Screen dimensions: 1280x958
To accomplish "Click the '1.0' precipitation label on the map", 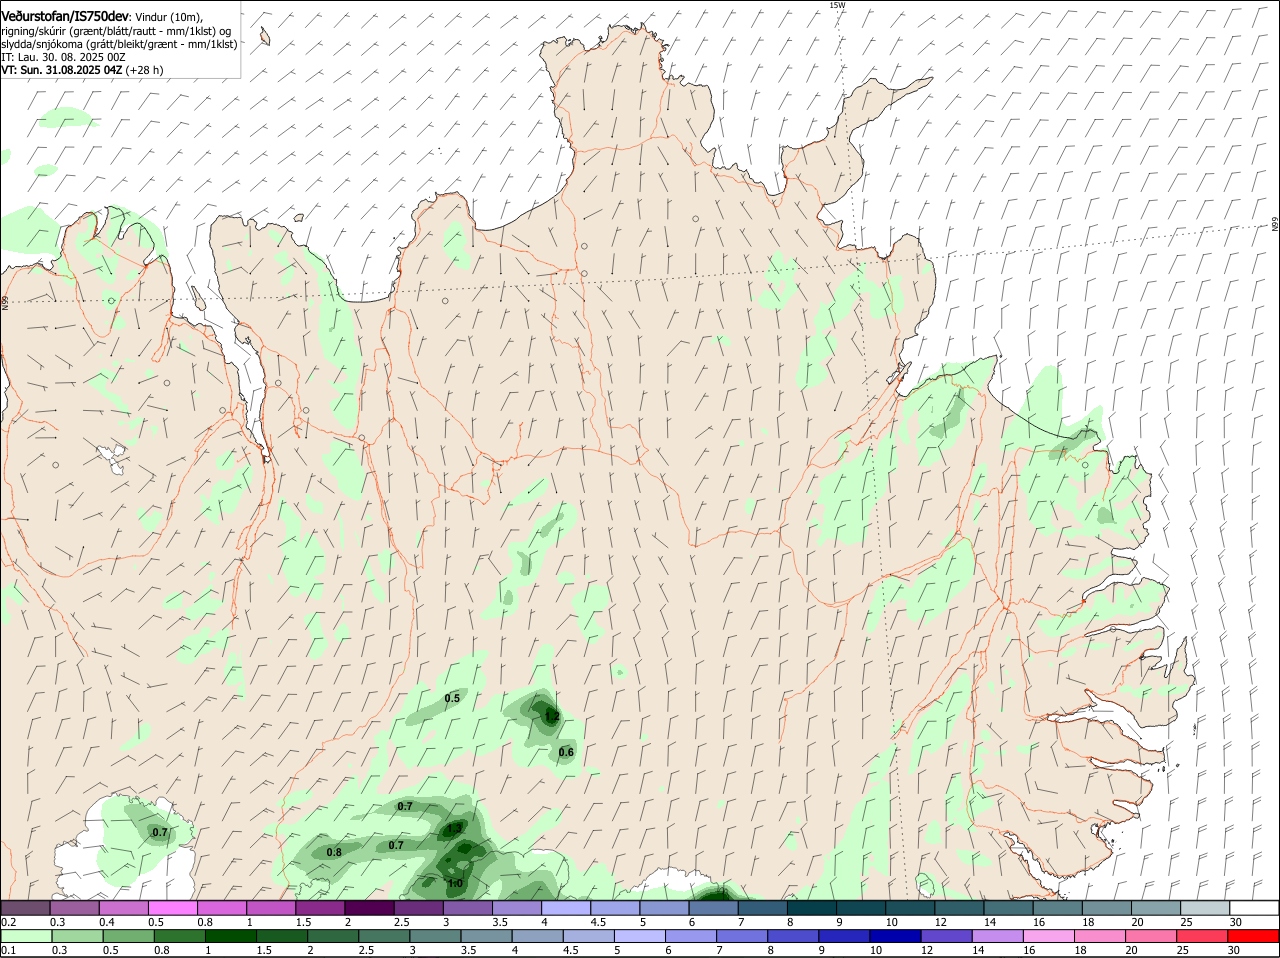I will 455,883.
